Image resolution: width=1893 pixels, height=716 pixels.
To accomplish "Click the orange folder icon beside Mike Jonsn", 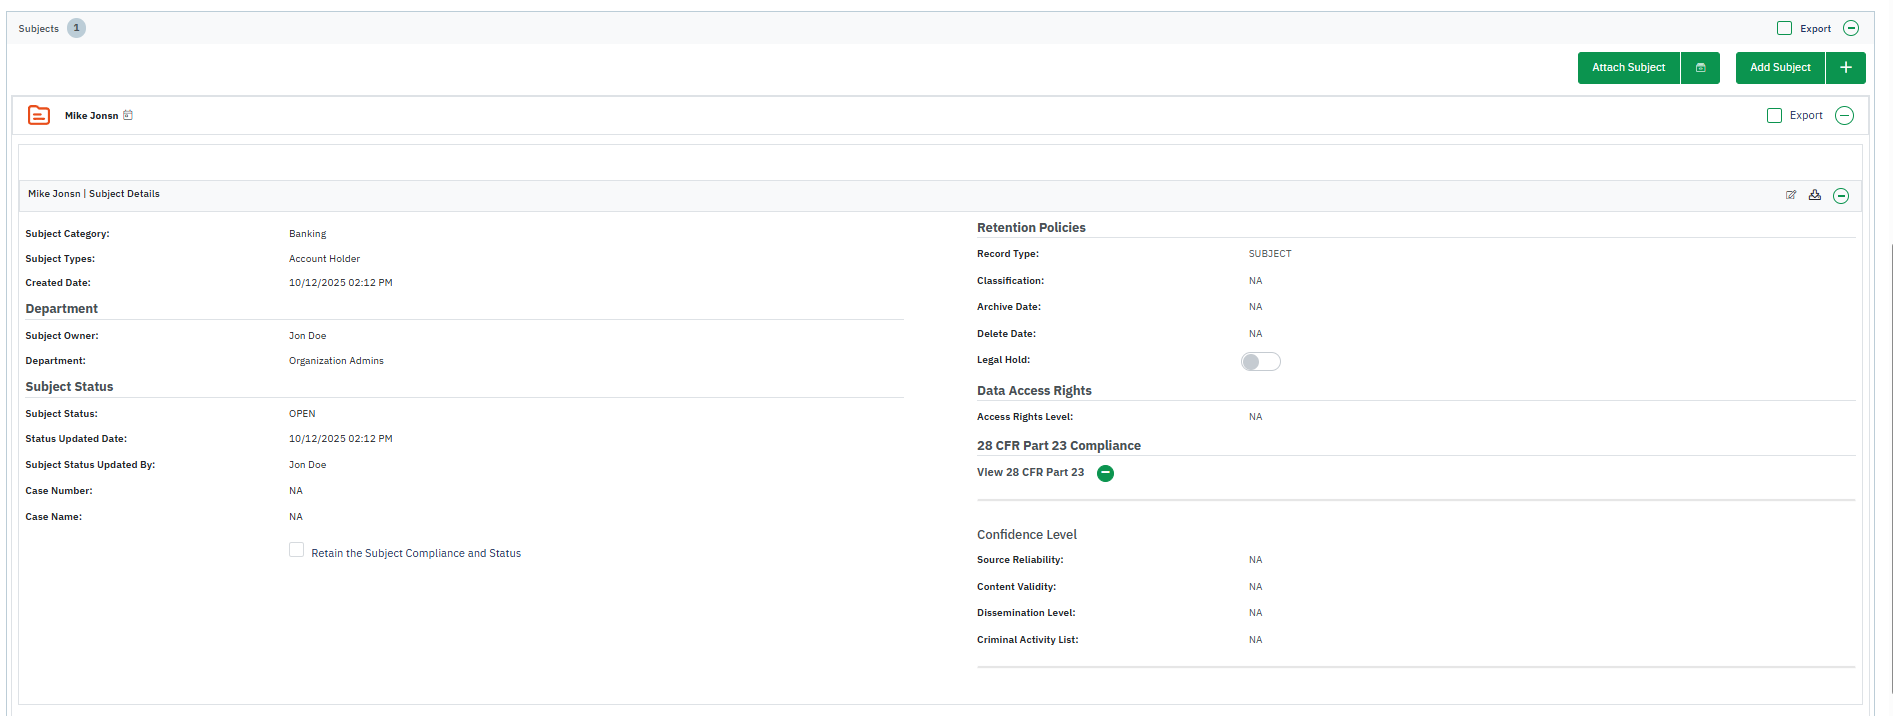I will (39, 116).
